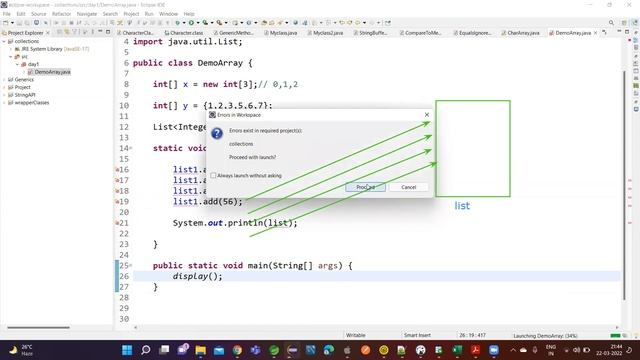Click Project Explorer horizontal scrollbar

tap(38, 327)
